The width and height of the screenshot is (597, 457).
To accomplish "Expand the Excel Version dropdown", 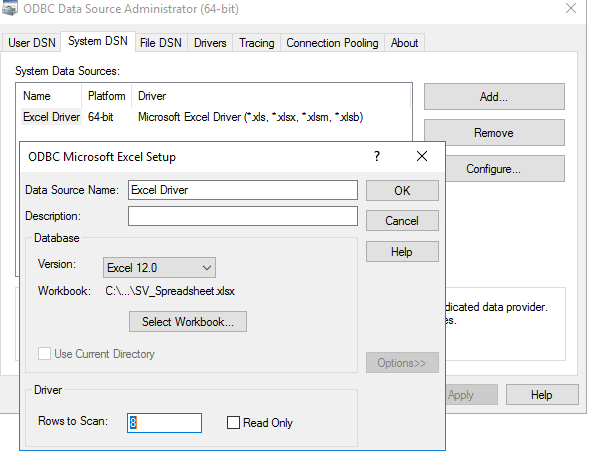I will pos(159,267).
